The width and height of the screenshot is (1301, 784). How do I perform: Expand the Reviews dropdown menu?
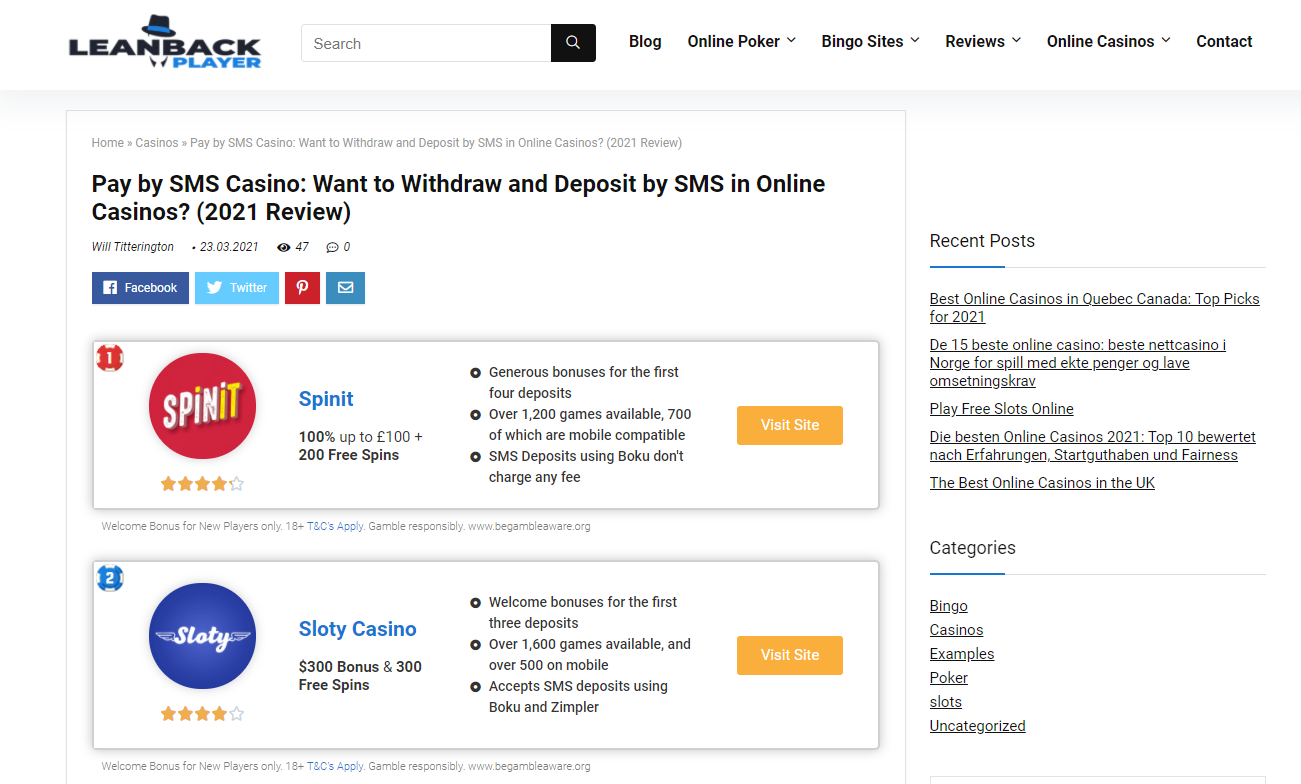[984, 42]
